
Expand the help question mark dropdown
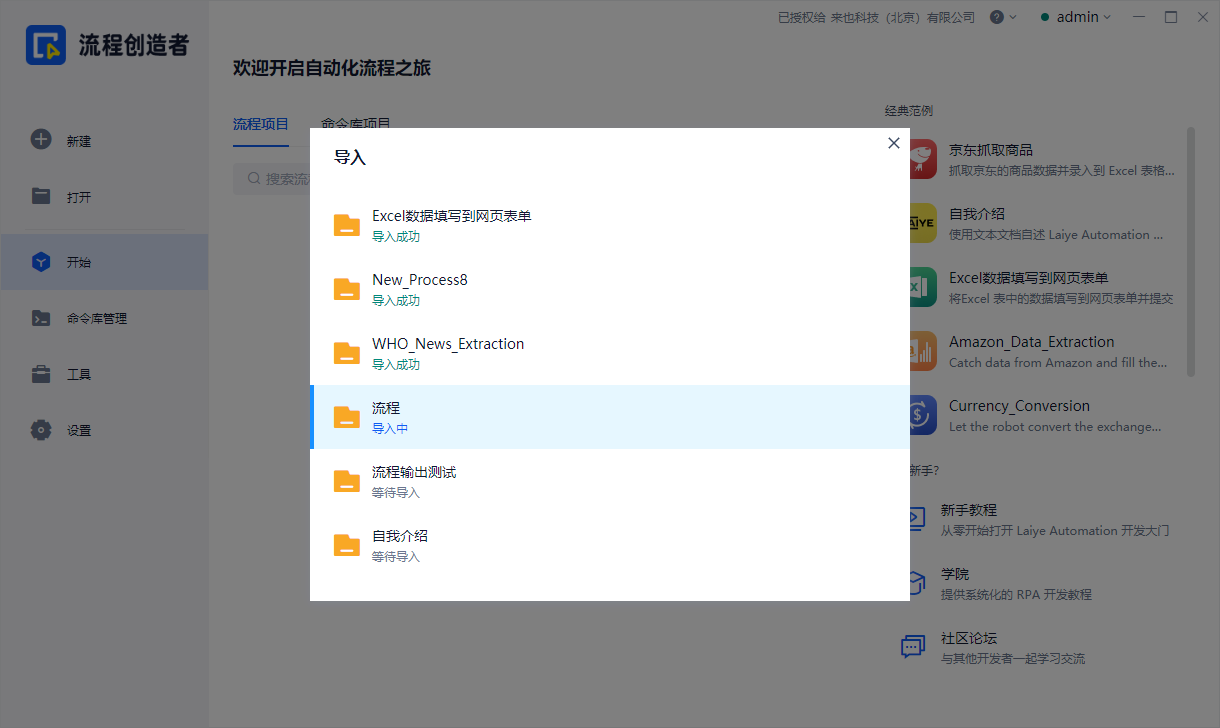click(1002, 17)
